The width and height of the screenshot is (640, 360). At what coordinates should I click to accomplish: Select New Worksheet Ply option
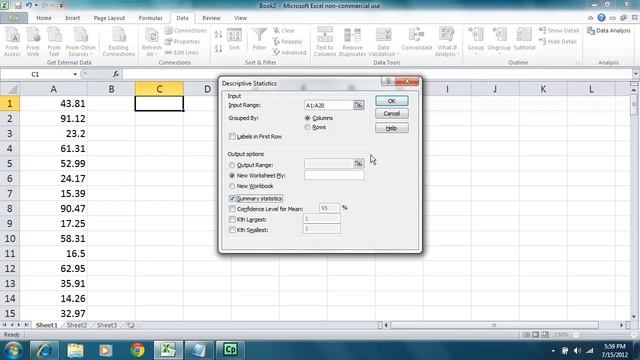tap(232, 176)
